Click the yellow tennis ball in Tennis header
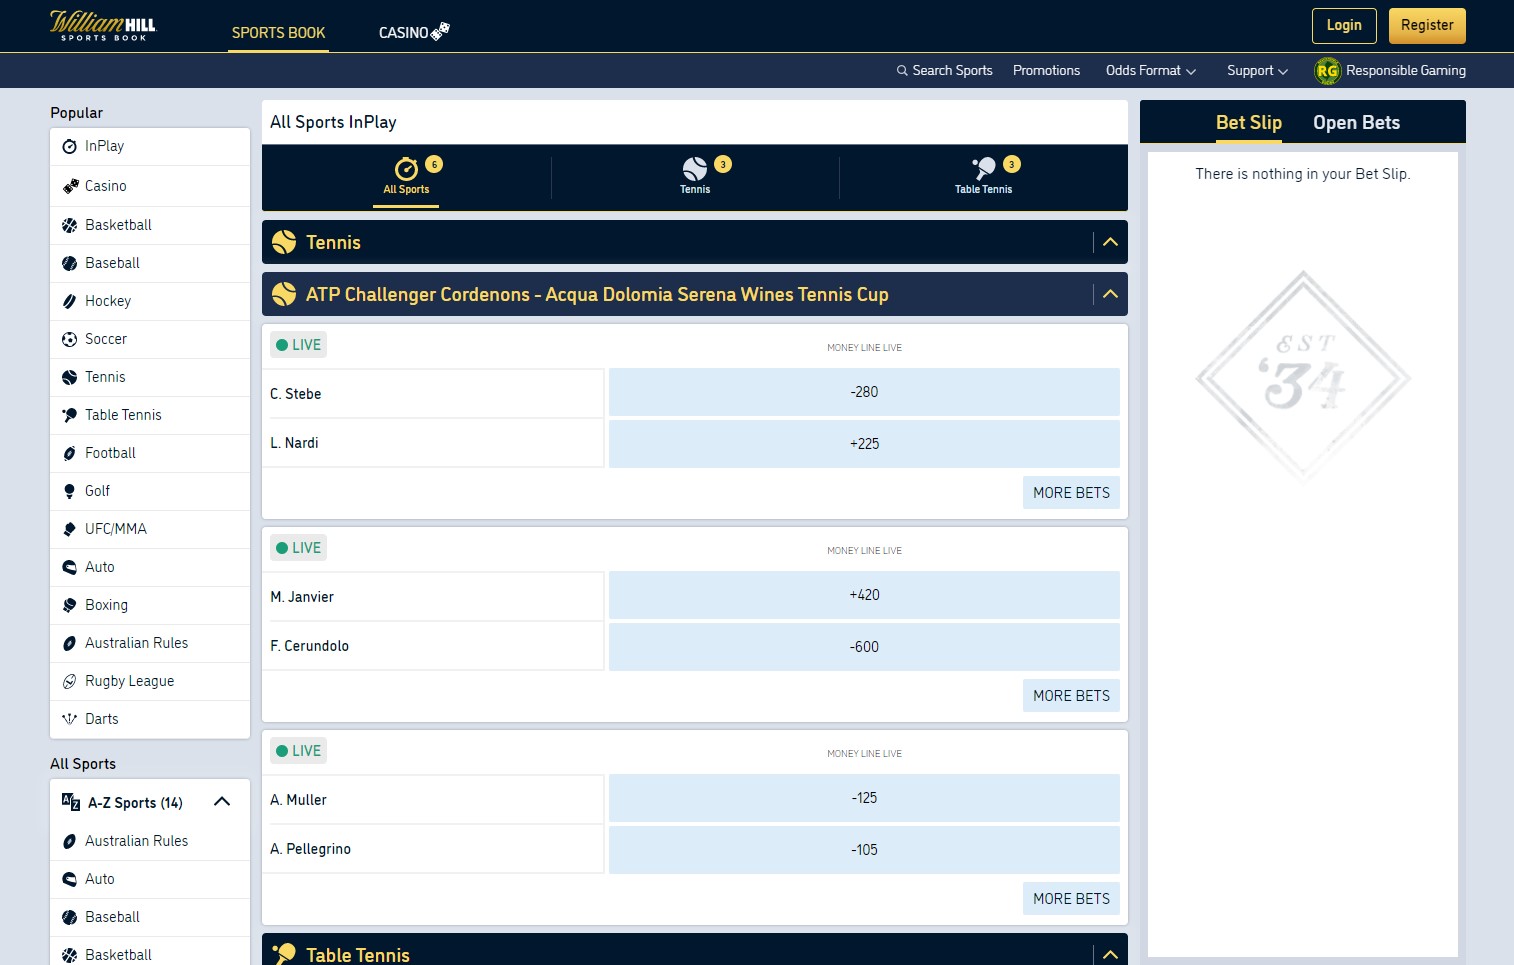The height and width of the screenshot is (965, 1514). pos(284,242)
